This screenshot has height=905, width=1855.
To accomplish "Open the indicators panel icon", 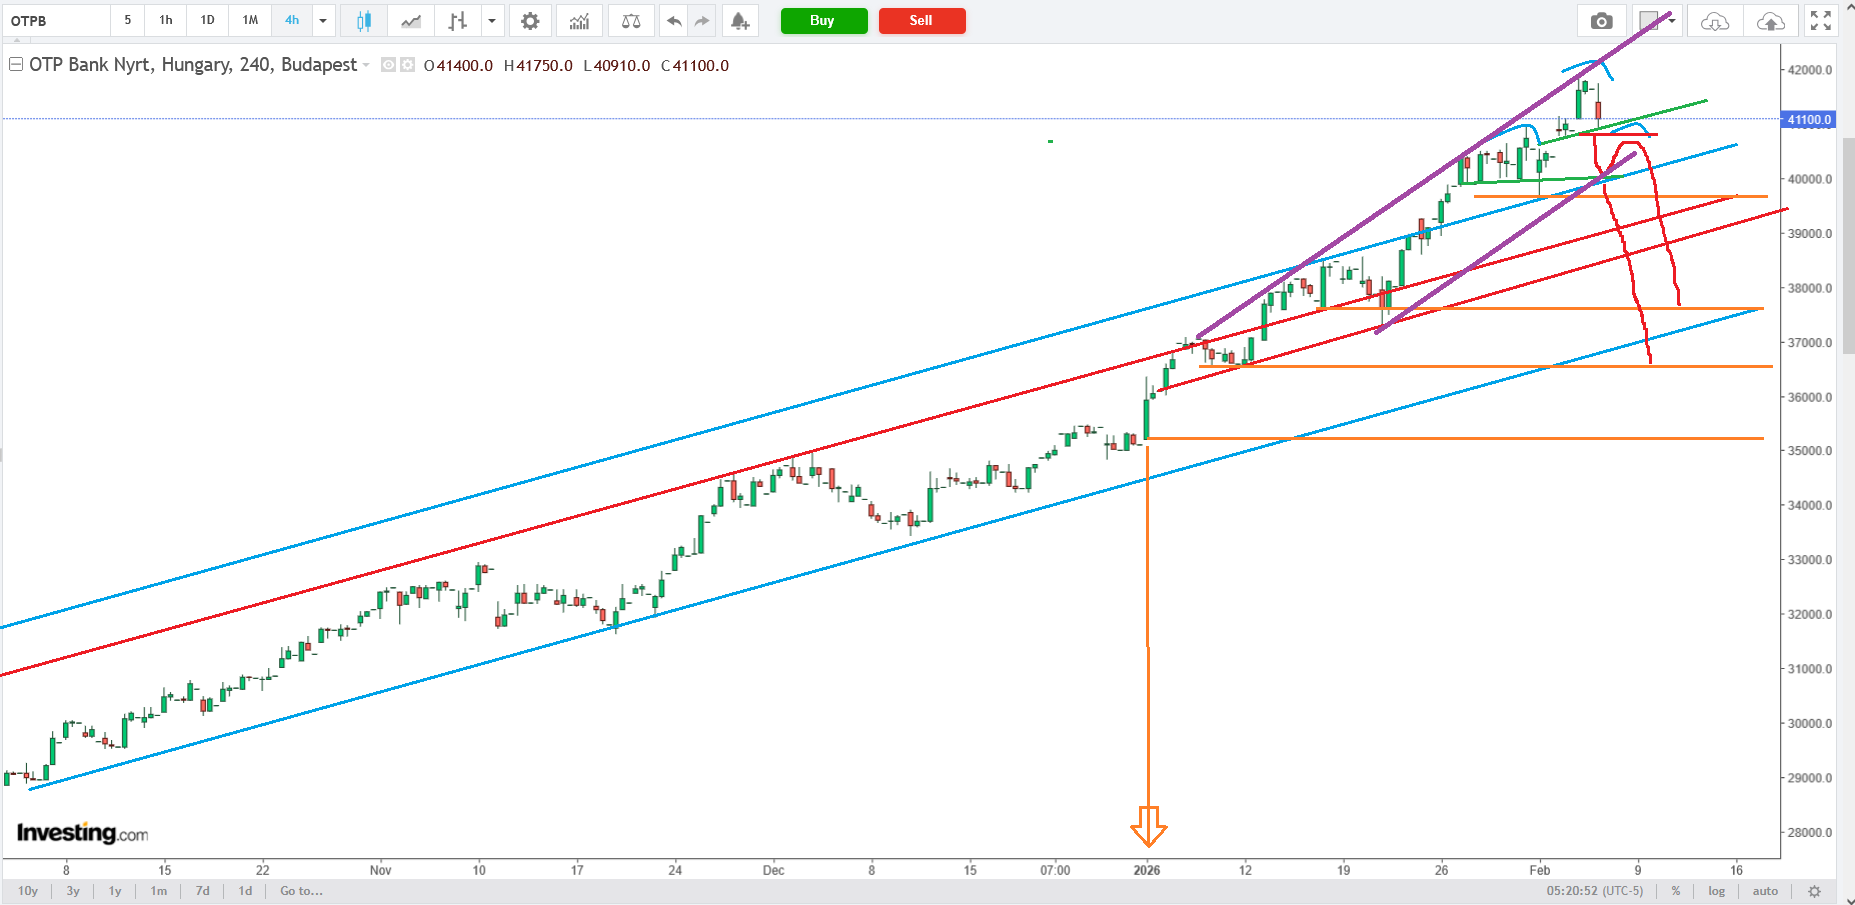I will (x=579, y=21).
